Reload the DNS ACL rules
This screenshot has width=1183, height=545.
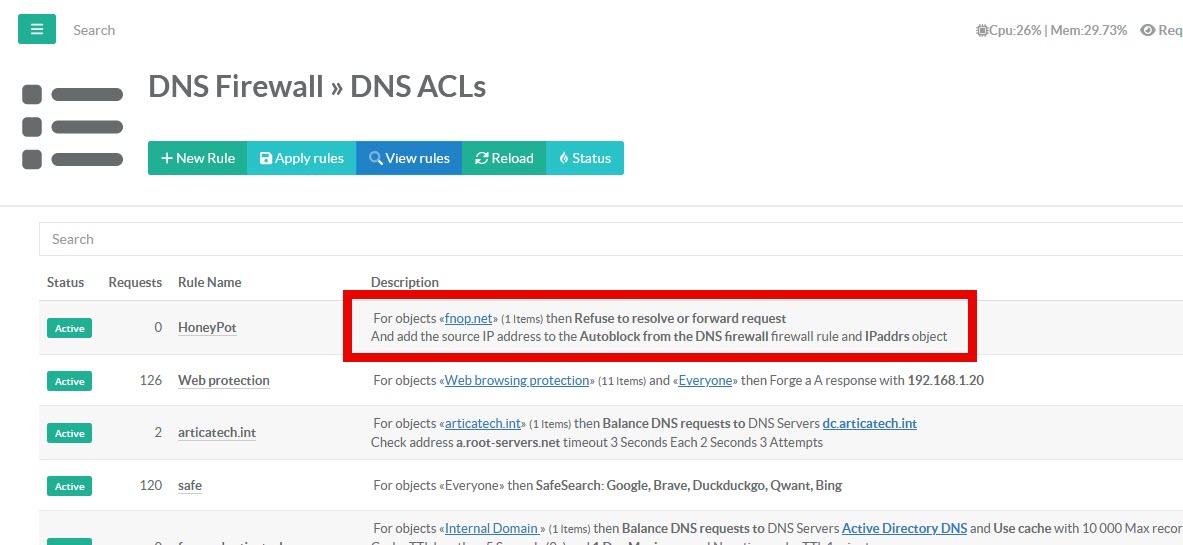pos(504,158)
